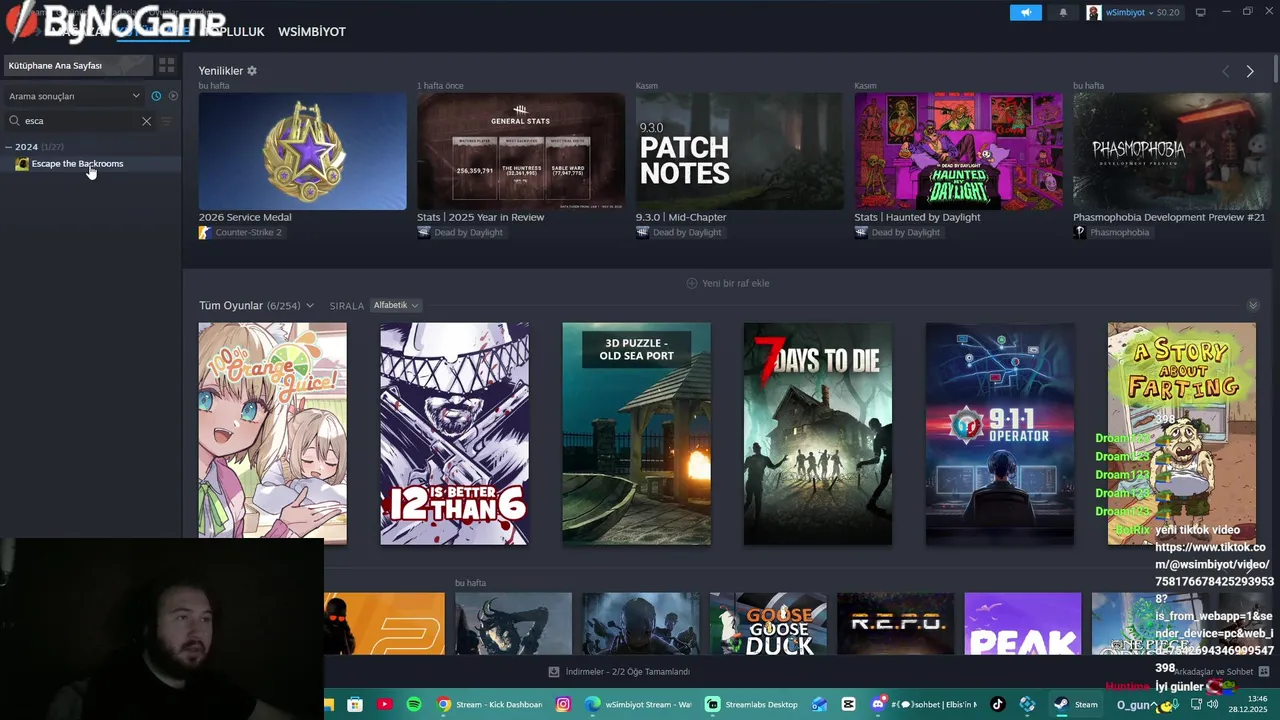This screenshot has width=1280, height=720.
Task: Open Stats Haunted by Daylight news
Action: [958, 152]
